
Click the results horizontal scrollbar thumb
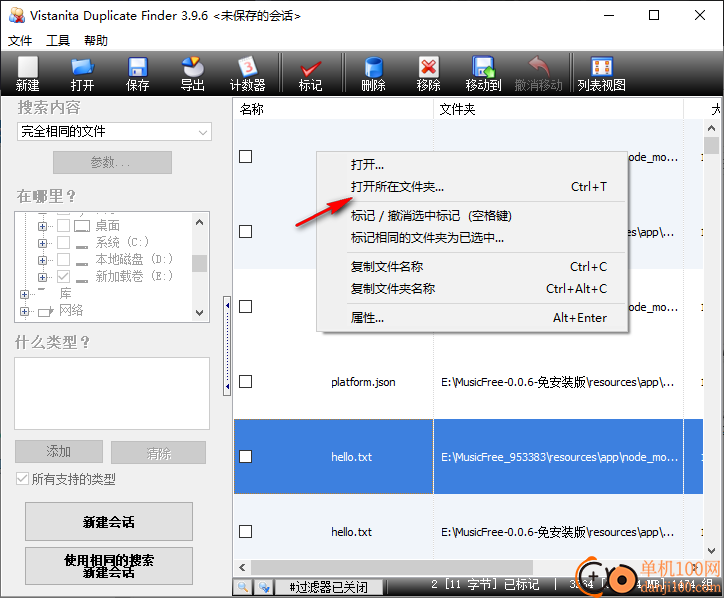(392, 567)
